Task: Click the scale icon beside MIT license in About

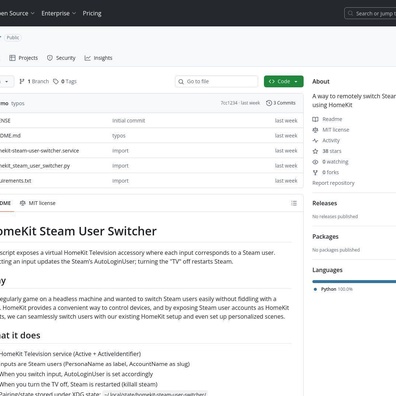Action: point(315,130)
